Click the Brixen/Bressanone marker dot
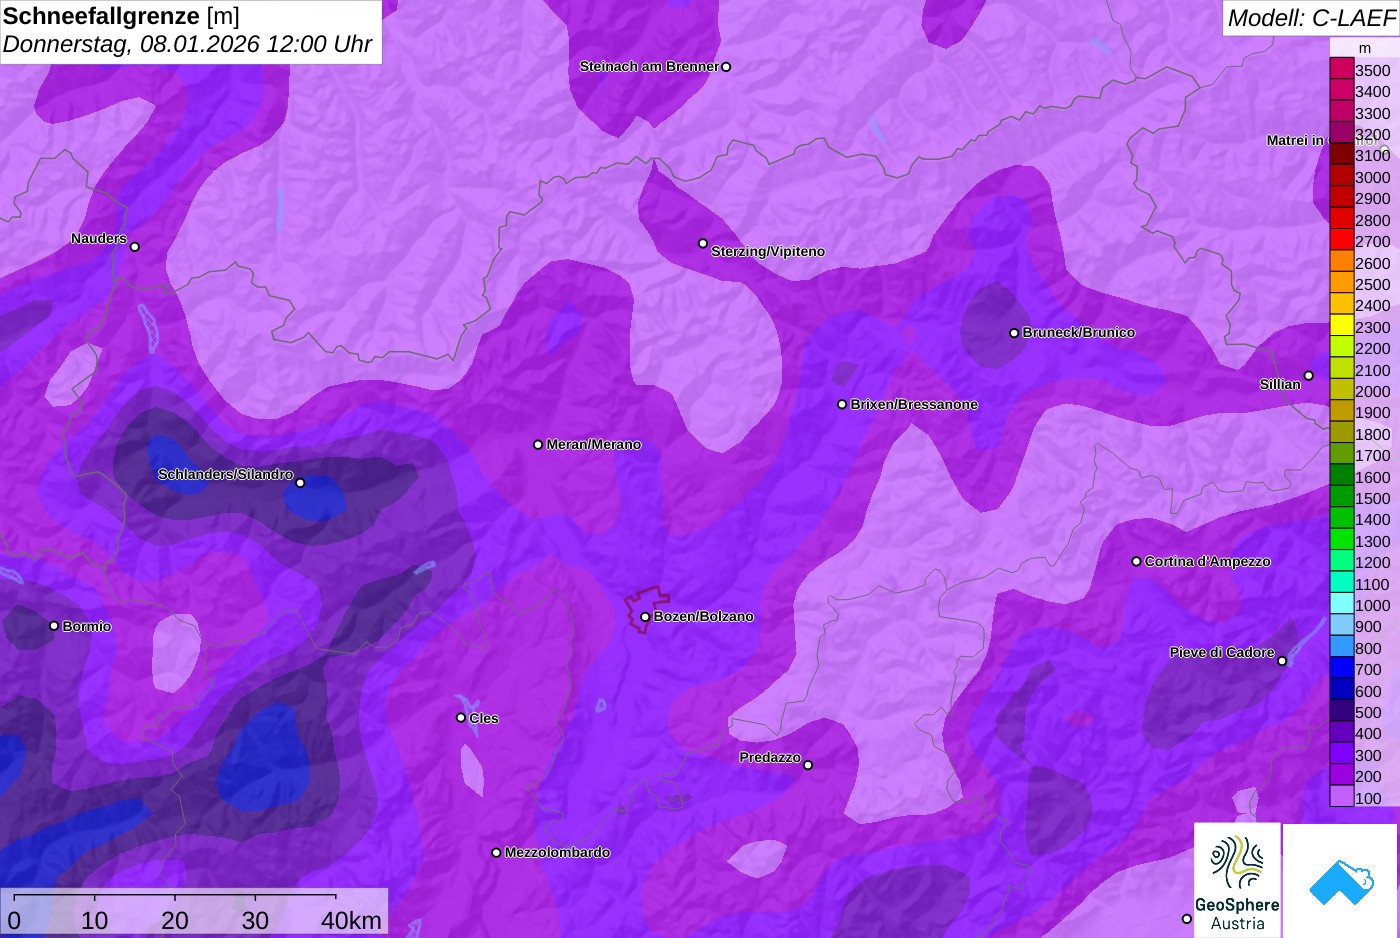 [842, 404]
